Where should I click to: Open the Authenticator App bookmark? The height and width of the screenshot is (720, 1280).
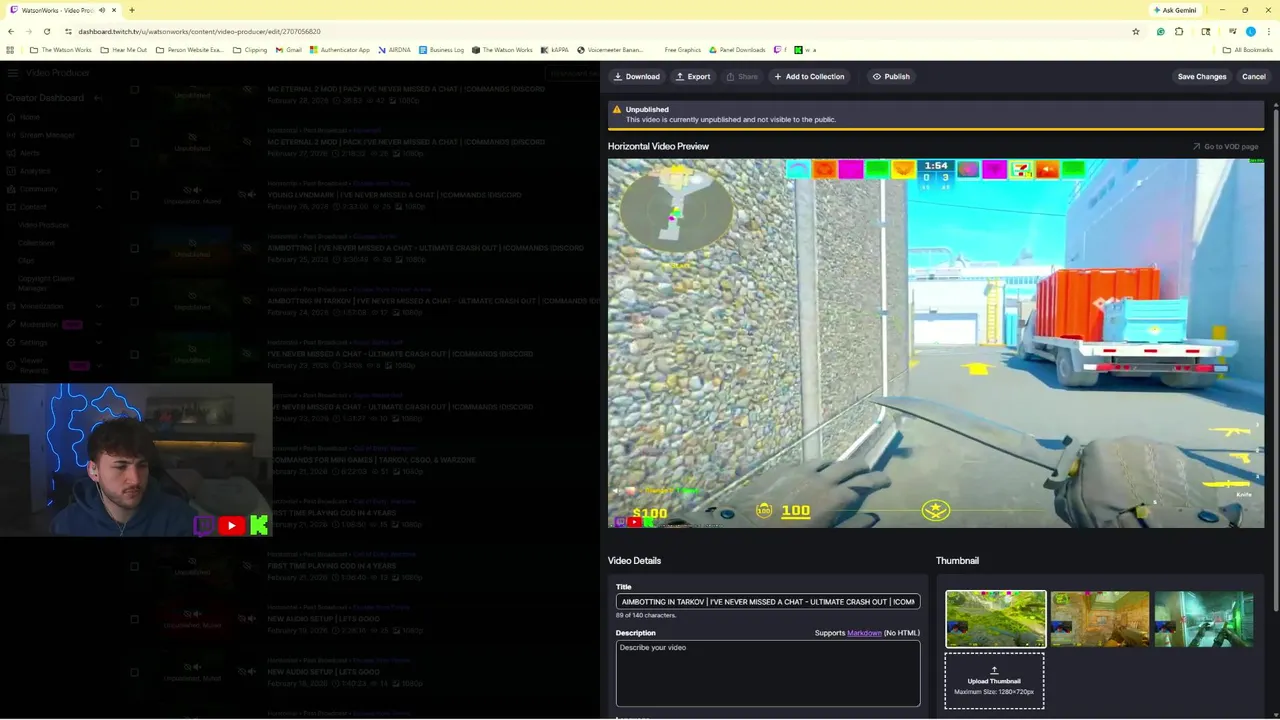click(340, 50)
